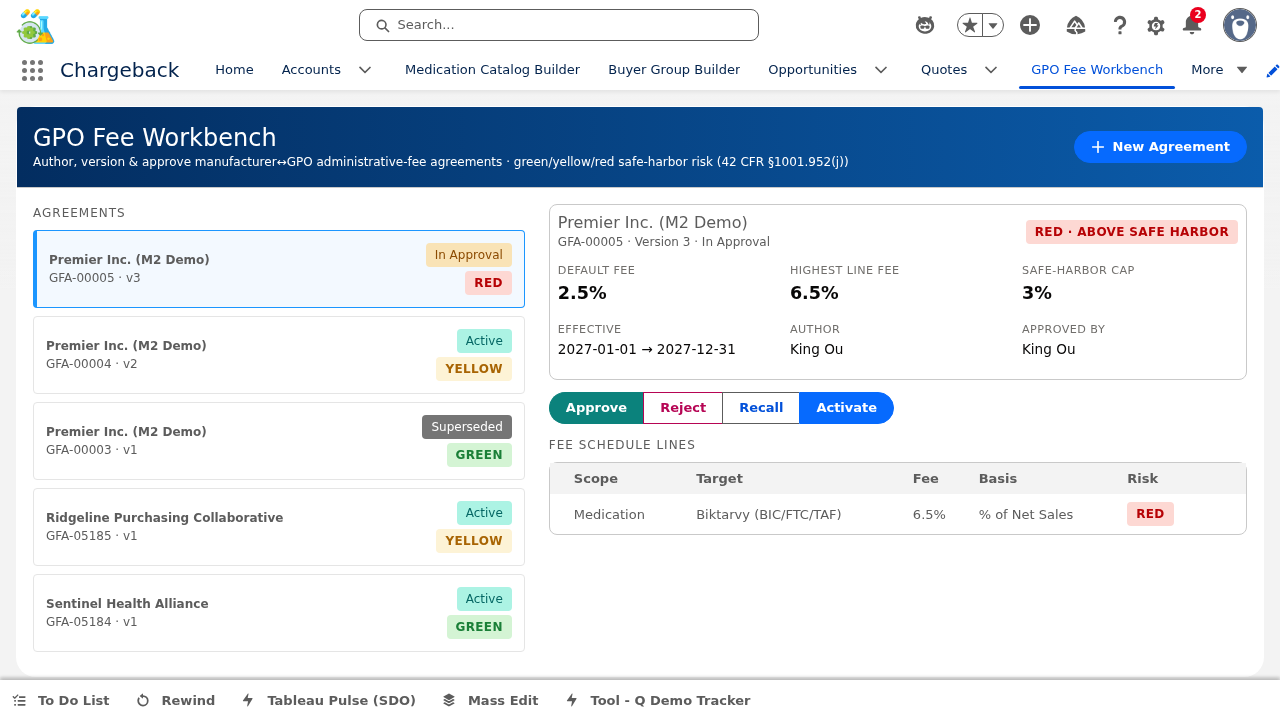Image resolution: width=1280 pixels, height=720 pixels.
Task: Expand the Accounts tab dropdown chevron
Action: pos(365,69)
